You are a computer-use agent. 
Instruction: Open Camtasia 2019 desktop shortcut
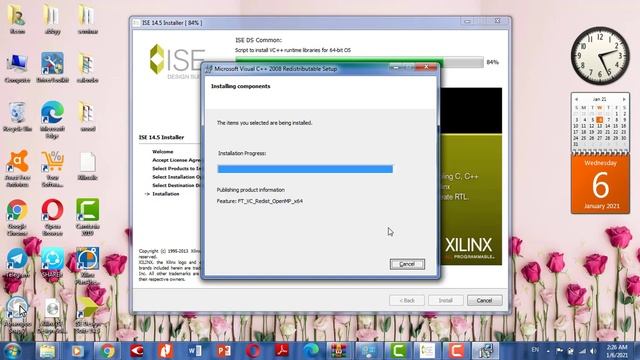coord(87,217)
